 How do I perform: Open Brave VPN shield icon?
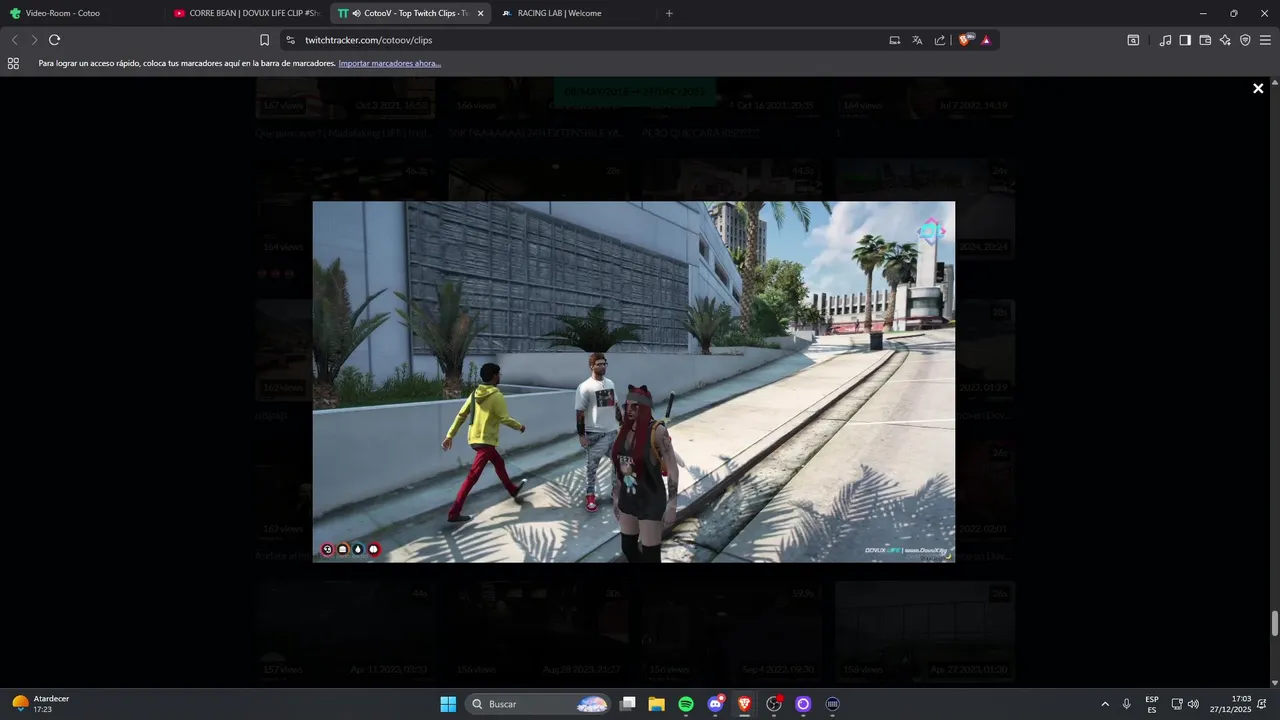pyautogui.click(x=1245, y=40)
